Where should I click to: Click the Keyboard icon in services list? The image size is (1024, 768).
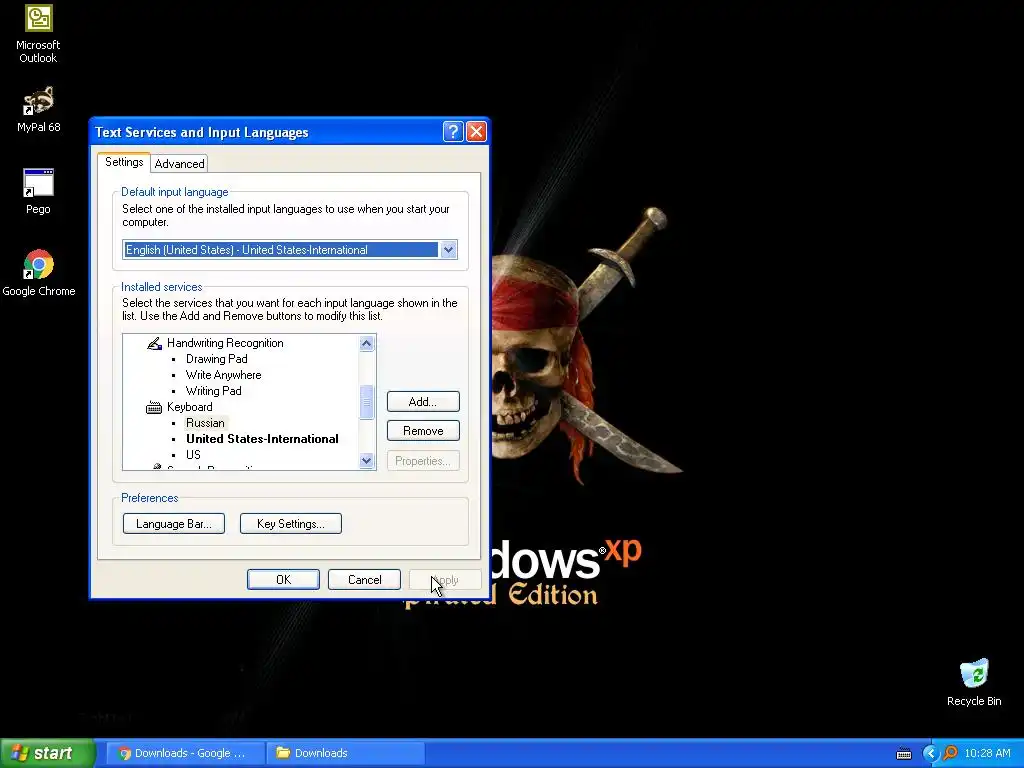coord(154,408)
